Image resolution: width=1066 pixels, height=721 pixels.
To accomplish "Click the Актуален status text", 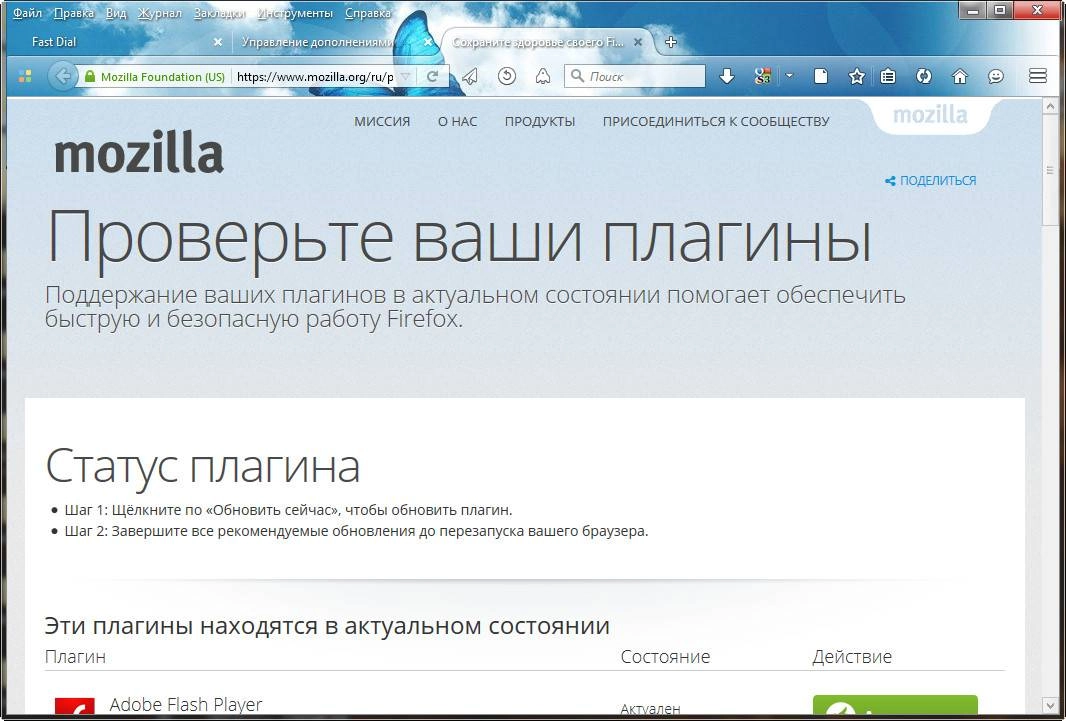I will [651, 708].
